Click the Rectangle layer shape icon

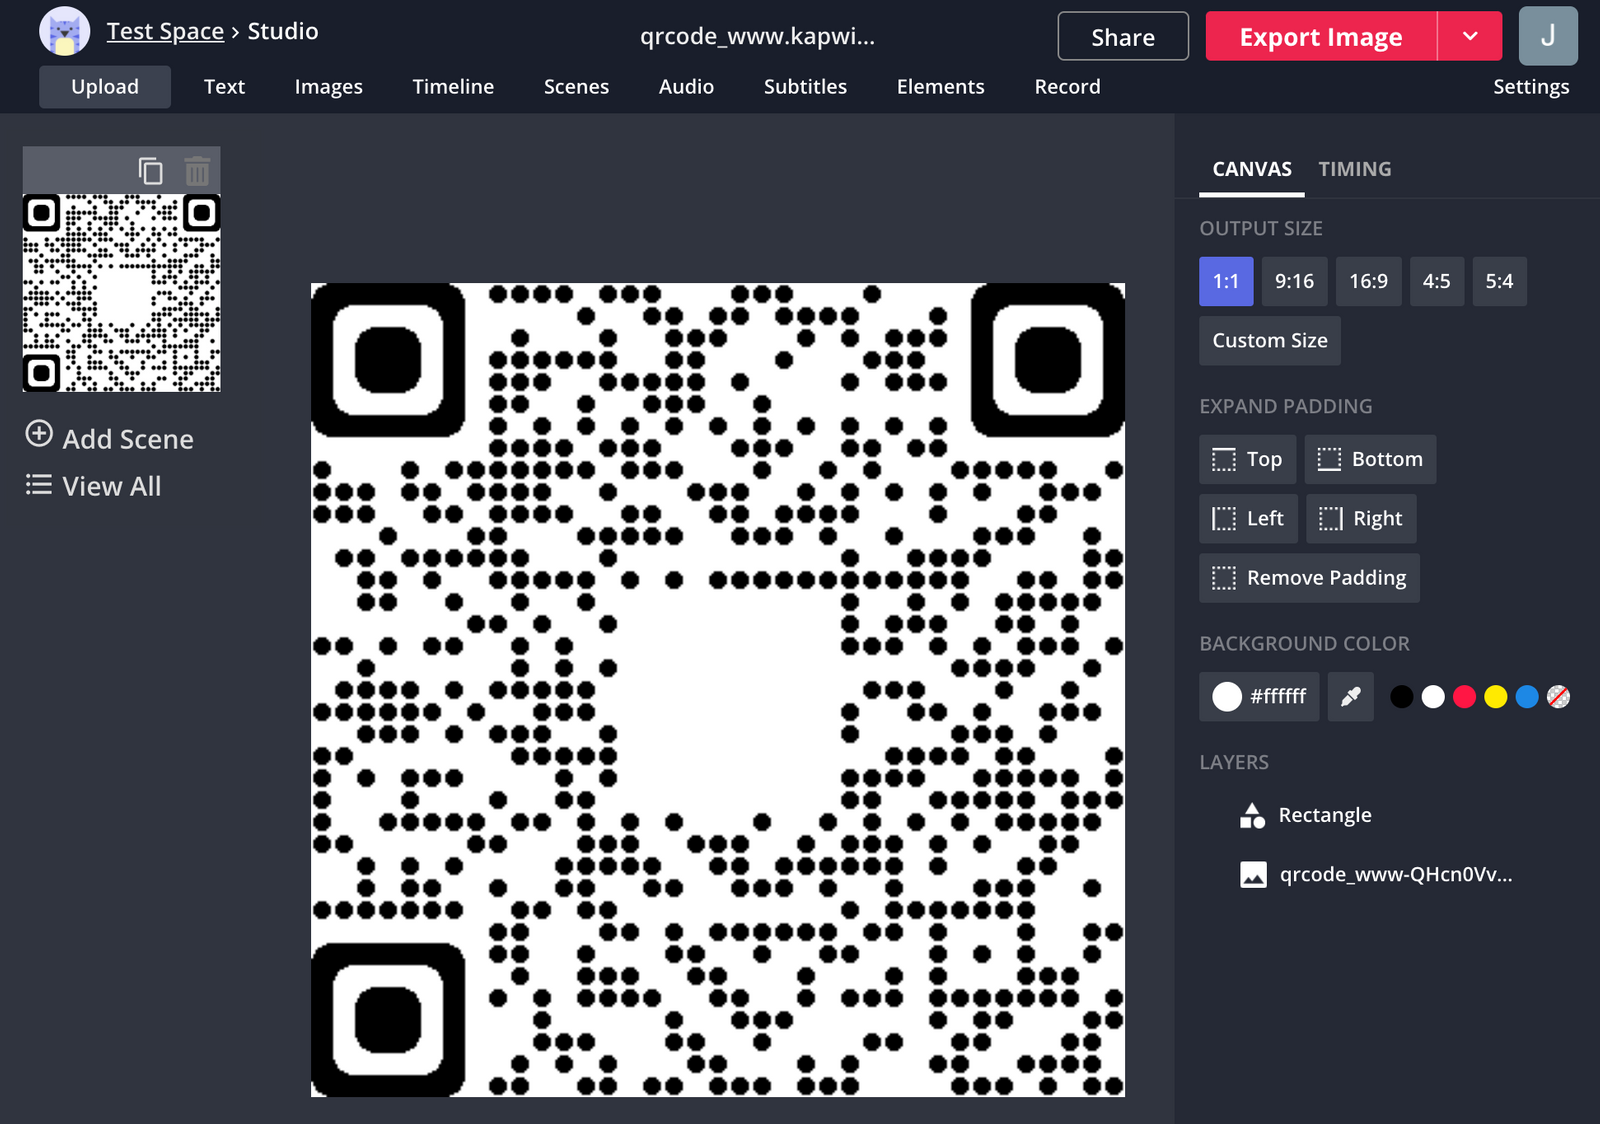click(x=1251, y=815)
